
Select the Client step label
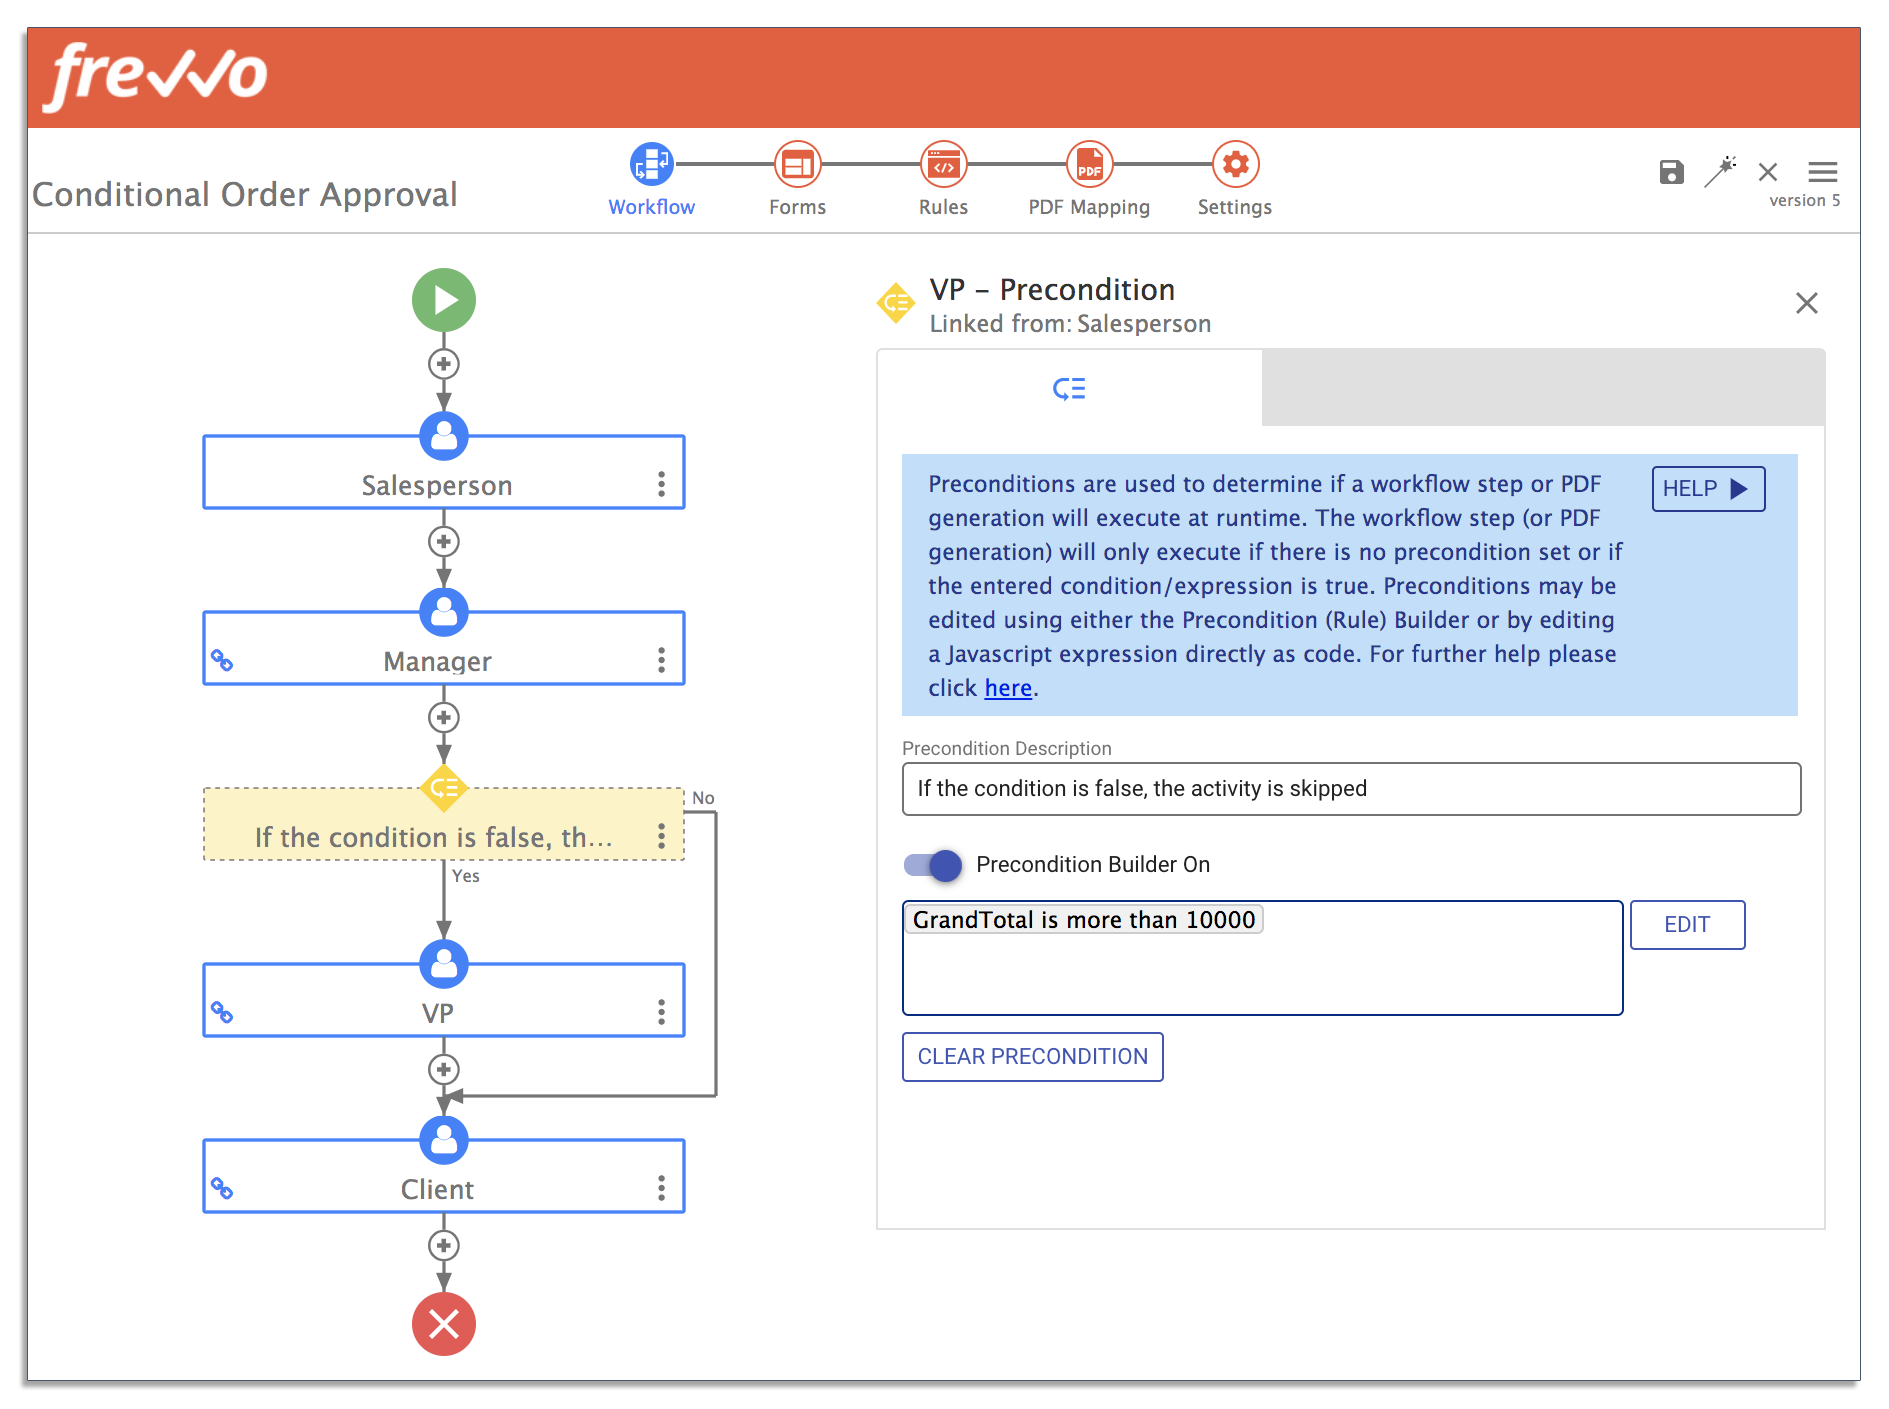tap(437, 1189)
